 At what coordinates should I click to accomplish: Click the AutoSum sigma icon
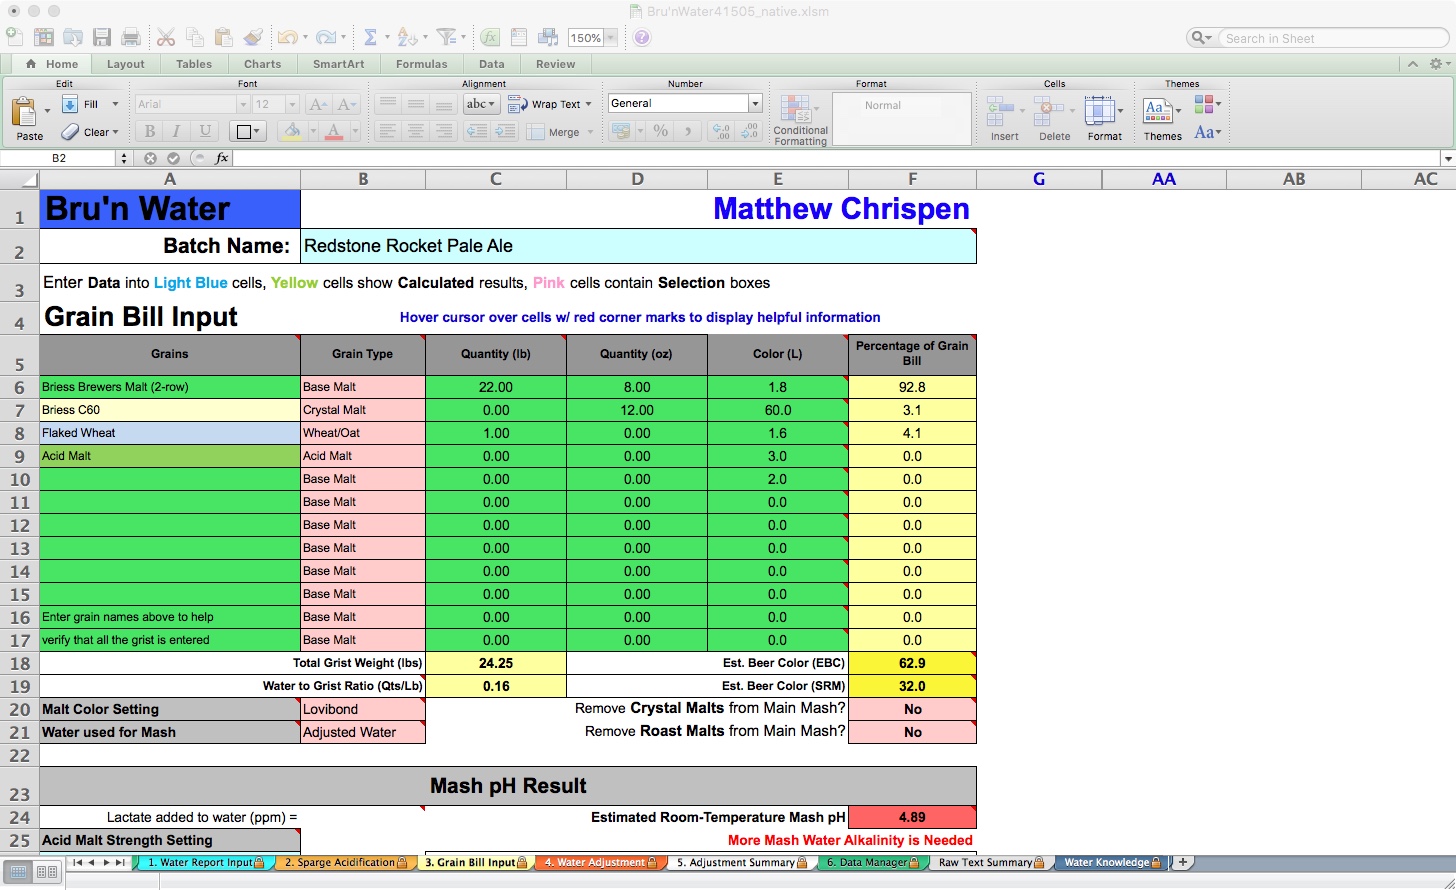point(370,37)
